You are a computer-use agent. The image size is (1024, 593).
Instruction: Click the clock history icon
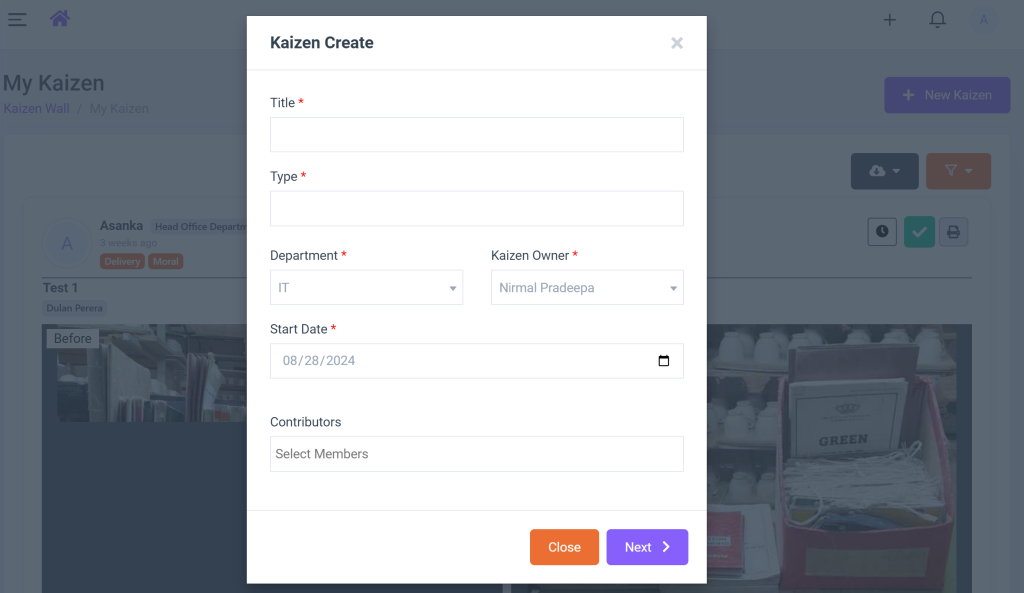881,231
